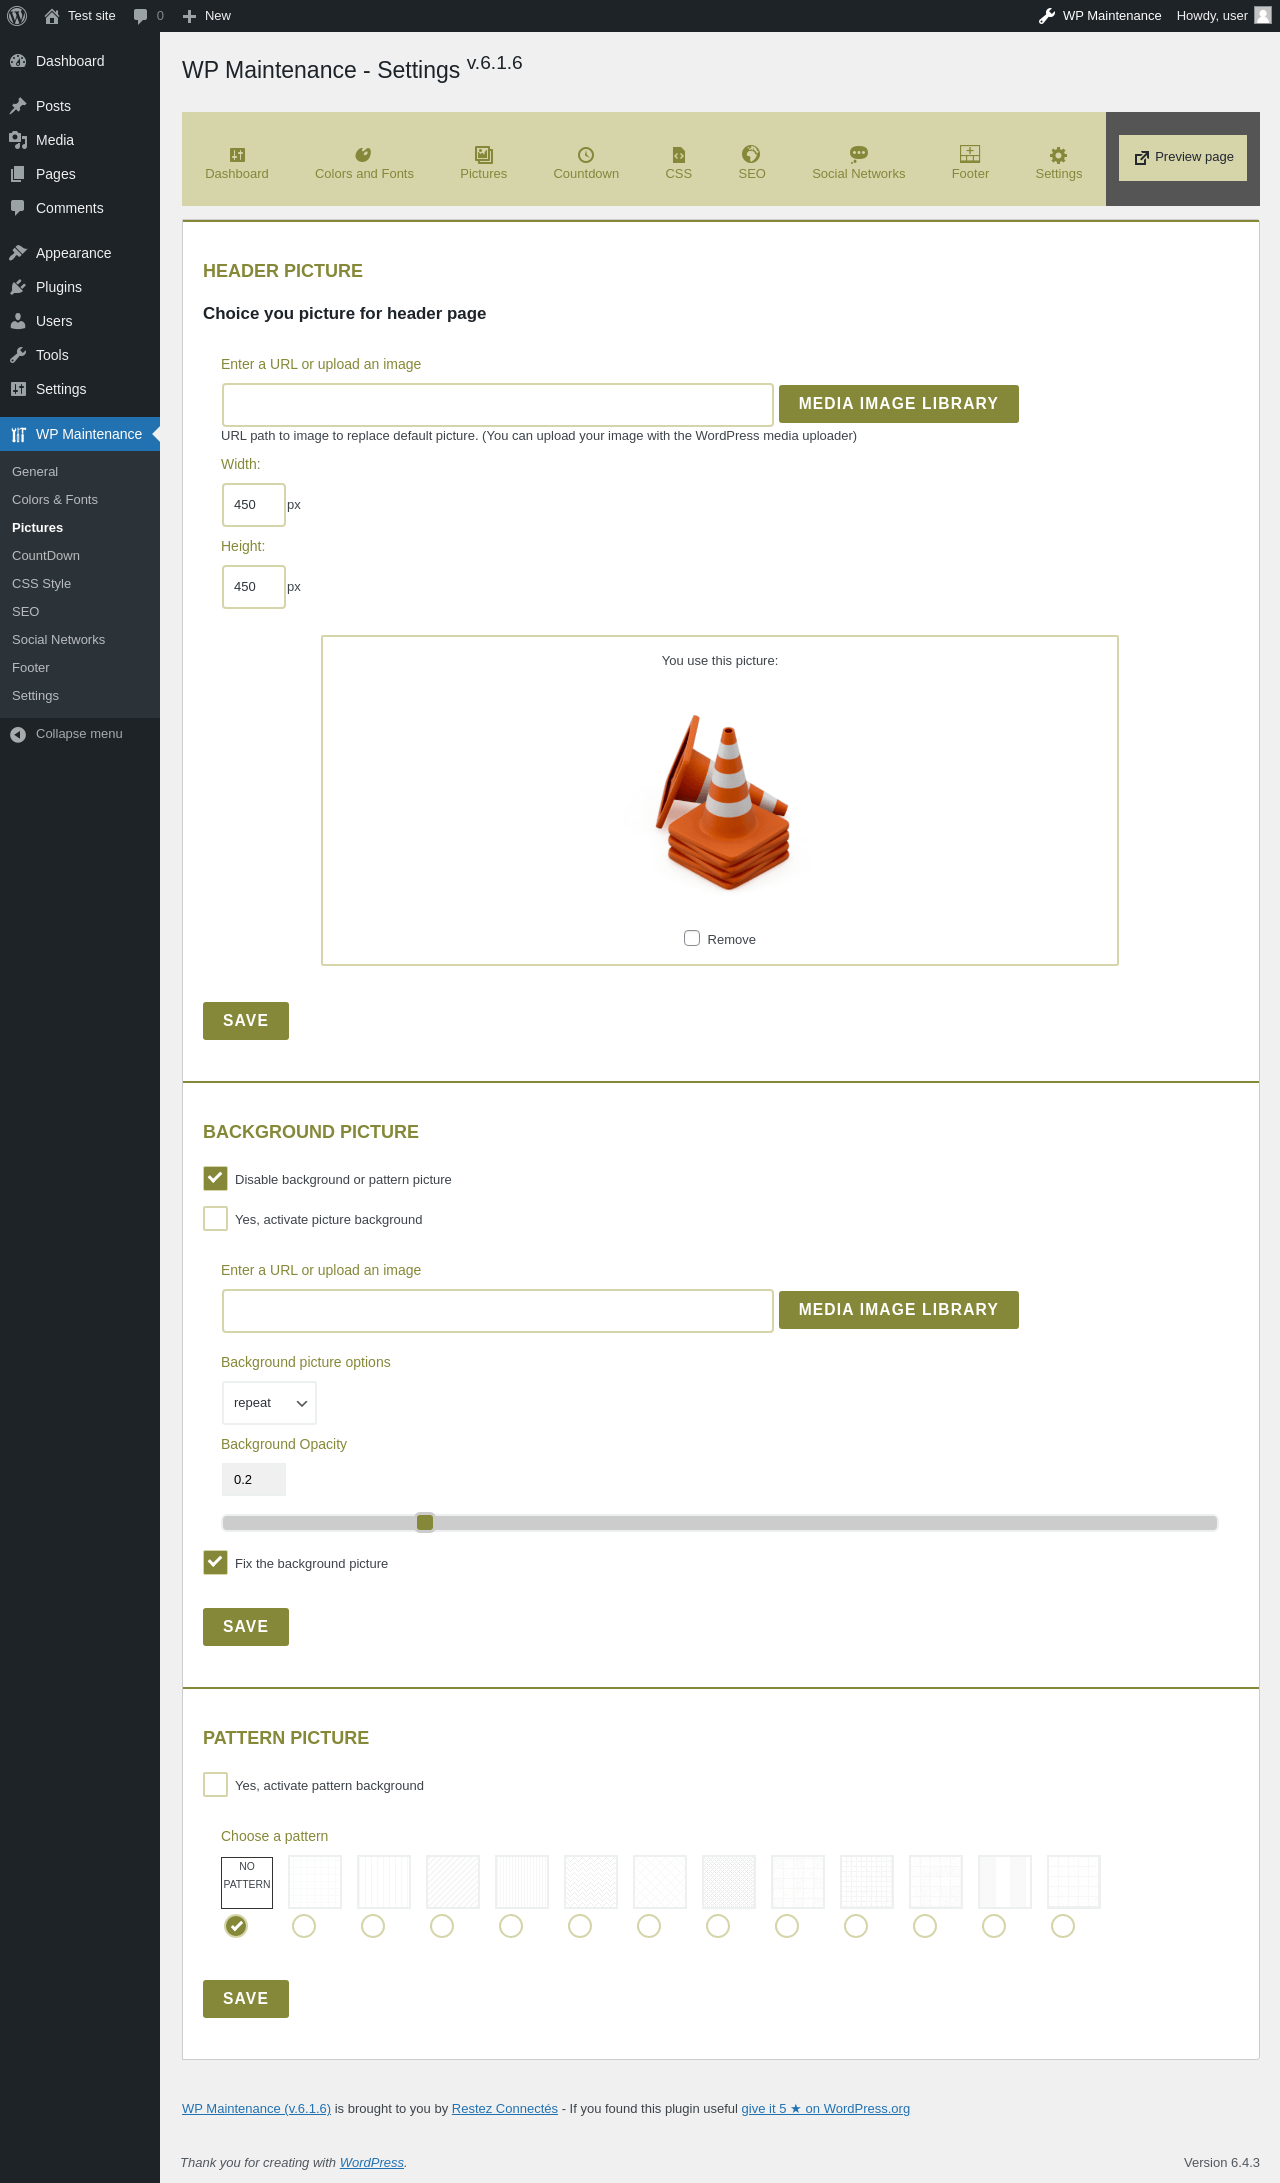Click the Posts pushpin icon in sidebar
Screen dimensions: 1280x2183
tap(18, 106)
